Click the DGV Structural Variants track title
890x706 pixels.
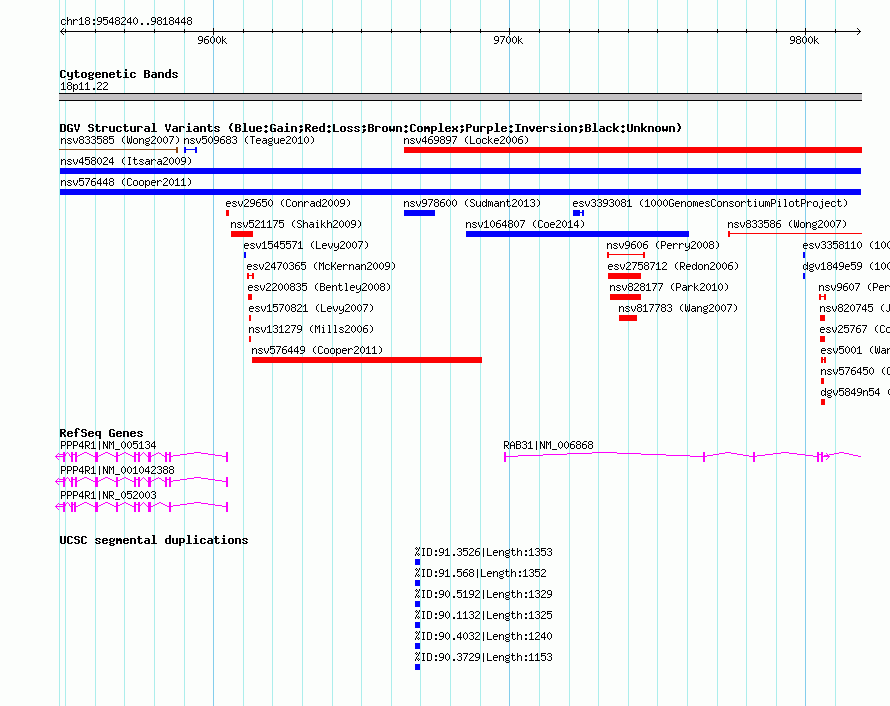click(371, 128)
